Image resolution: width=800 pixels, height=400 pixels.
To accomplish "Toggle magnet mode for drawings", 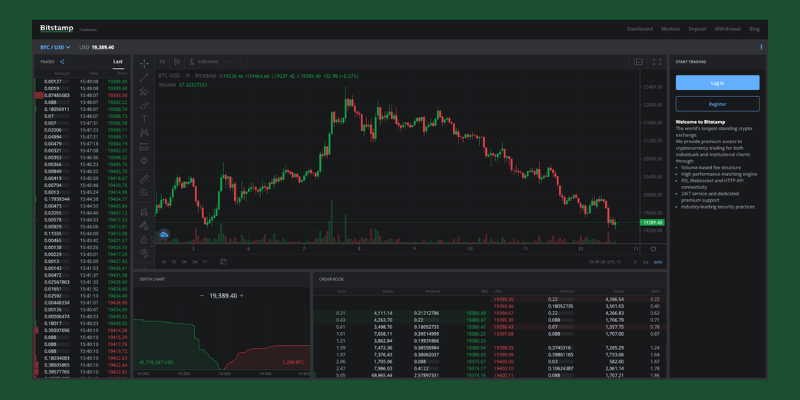I will [145, 211].
